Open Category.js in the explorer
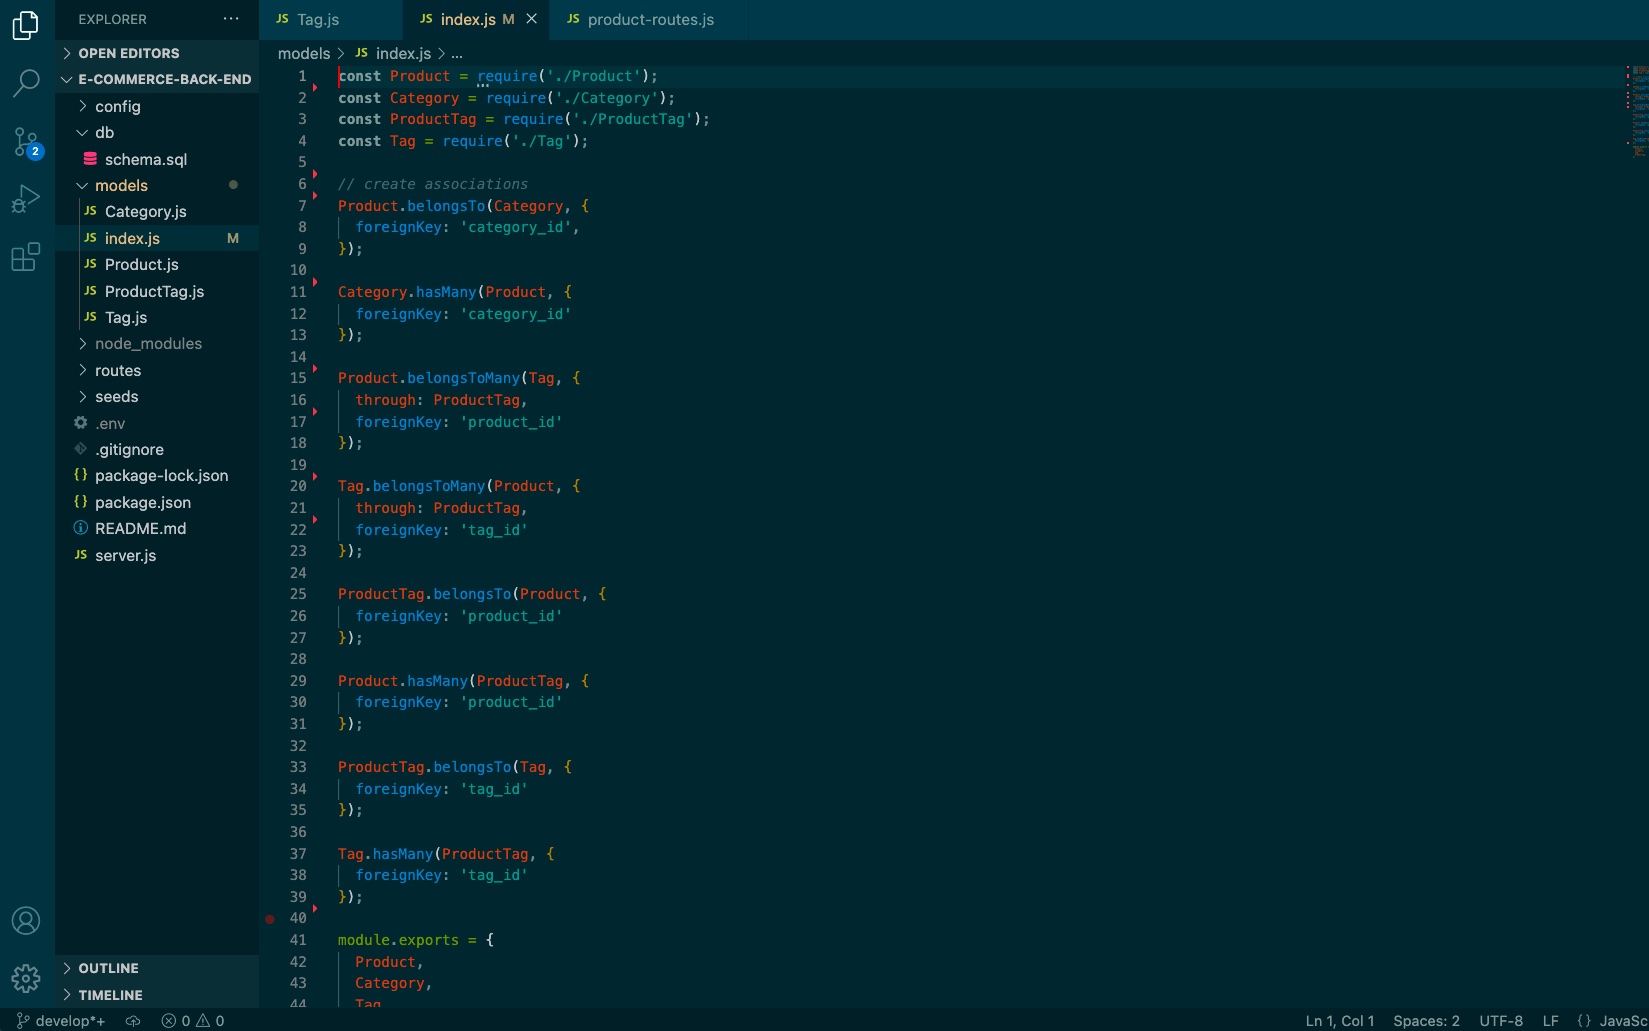The width and height of the screenshot is (1649, 1031). tap(157, 211)
